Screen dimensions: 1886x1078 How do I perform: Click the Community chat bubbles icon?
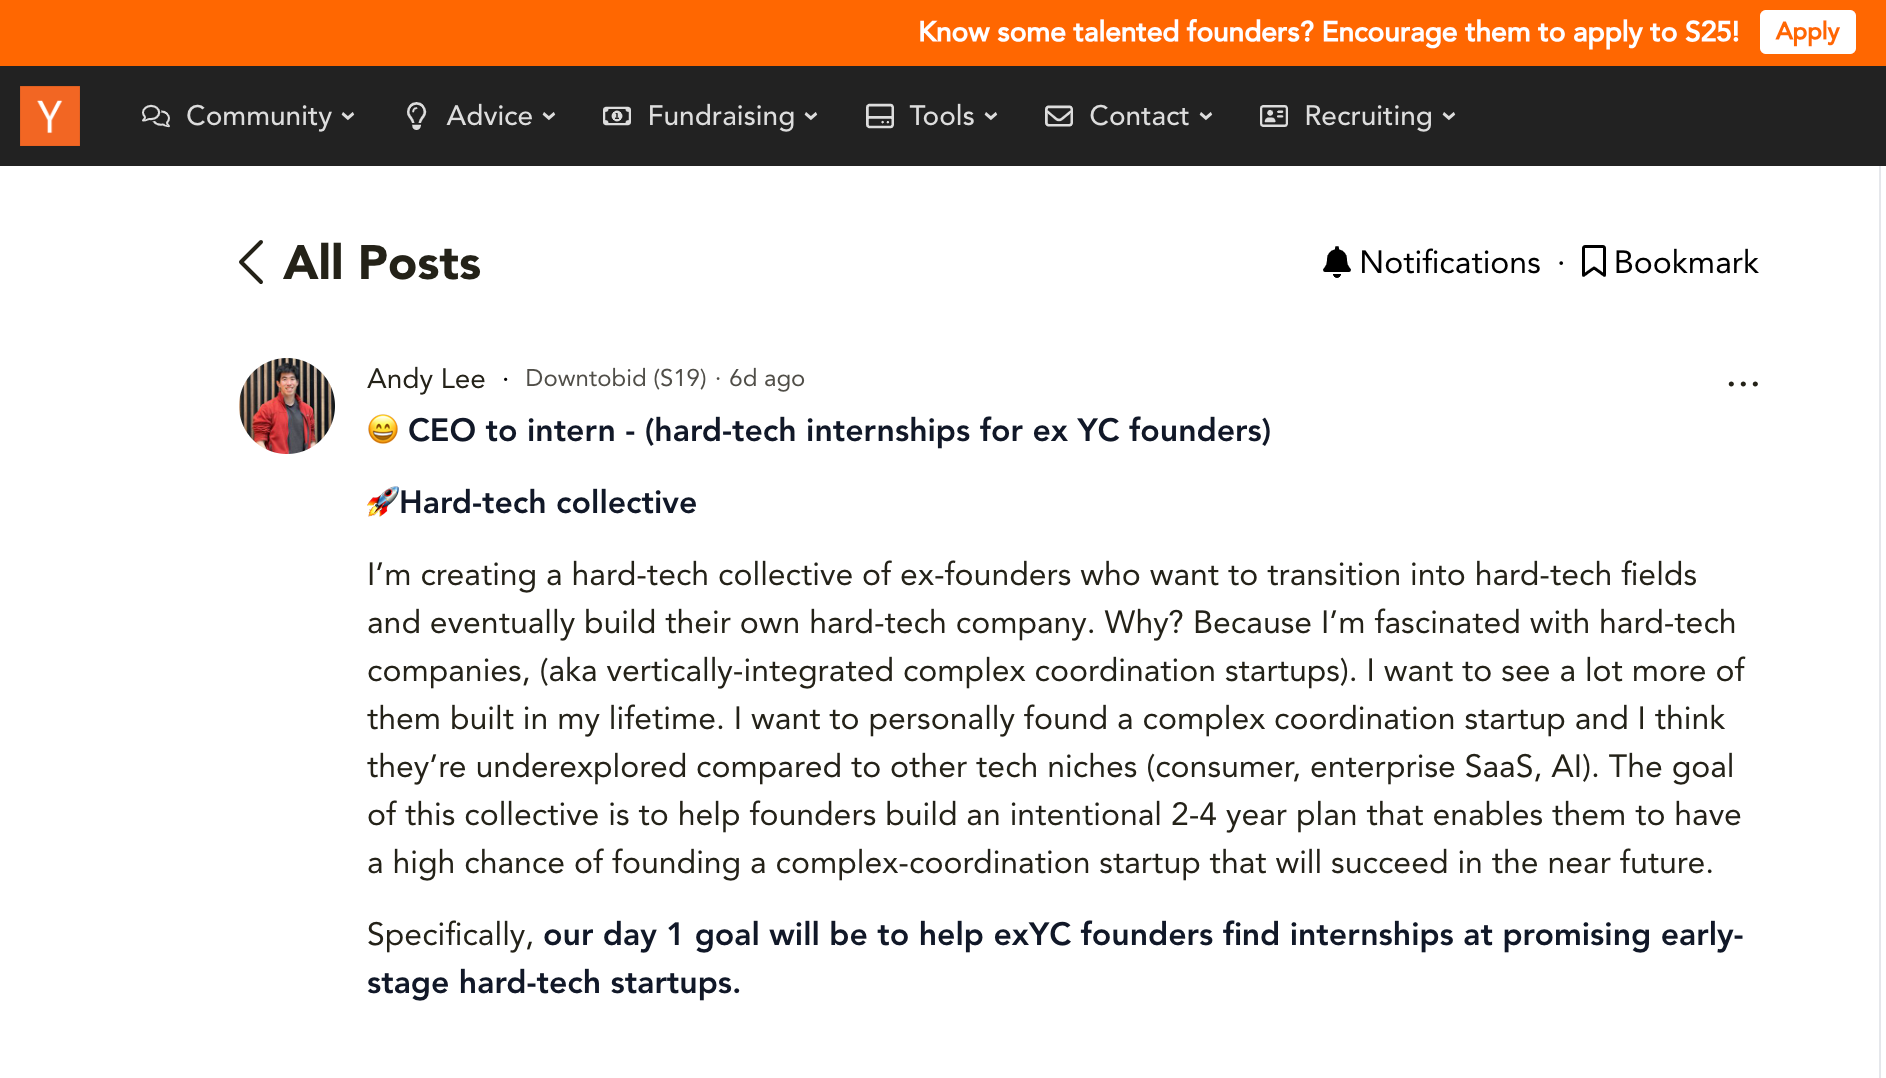(156, 116)
